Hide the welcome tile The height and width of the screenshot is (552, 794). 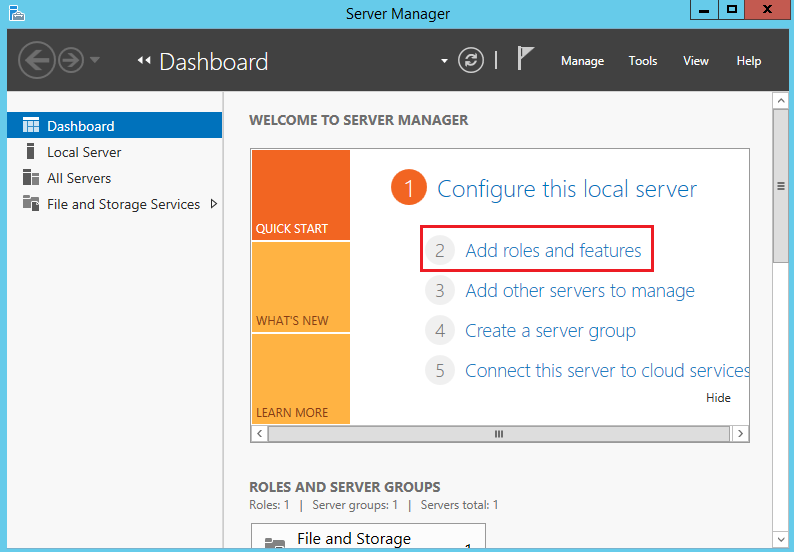pyautogui.click(x=718, y=398)
